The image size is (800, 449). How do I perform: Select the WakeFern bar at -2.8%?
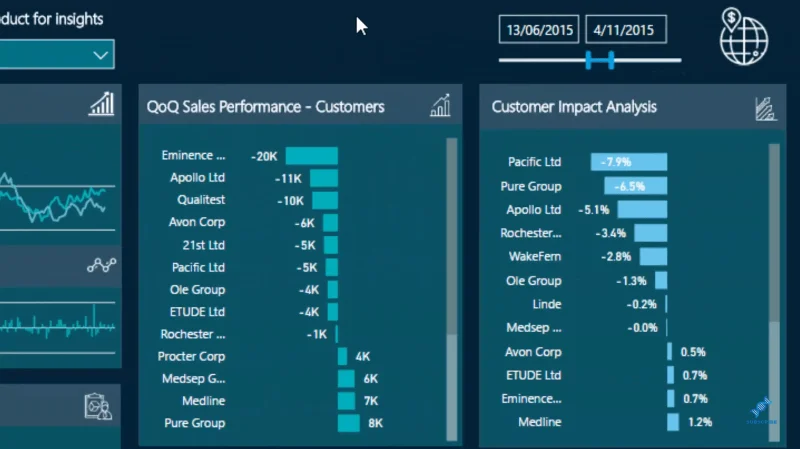coord(653,256)
